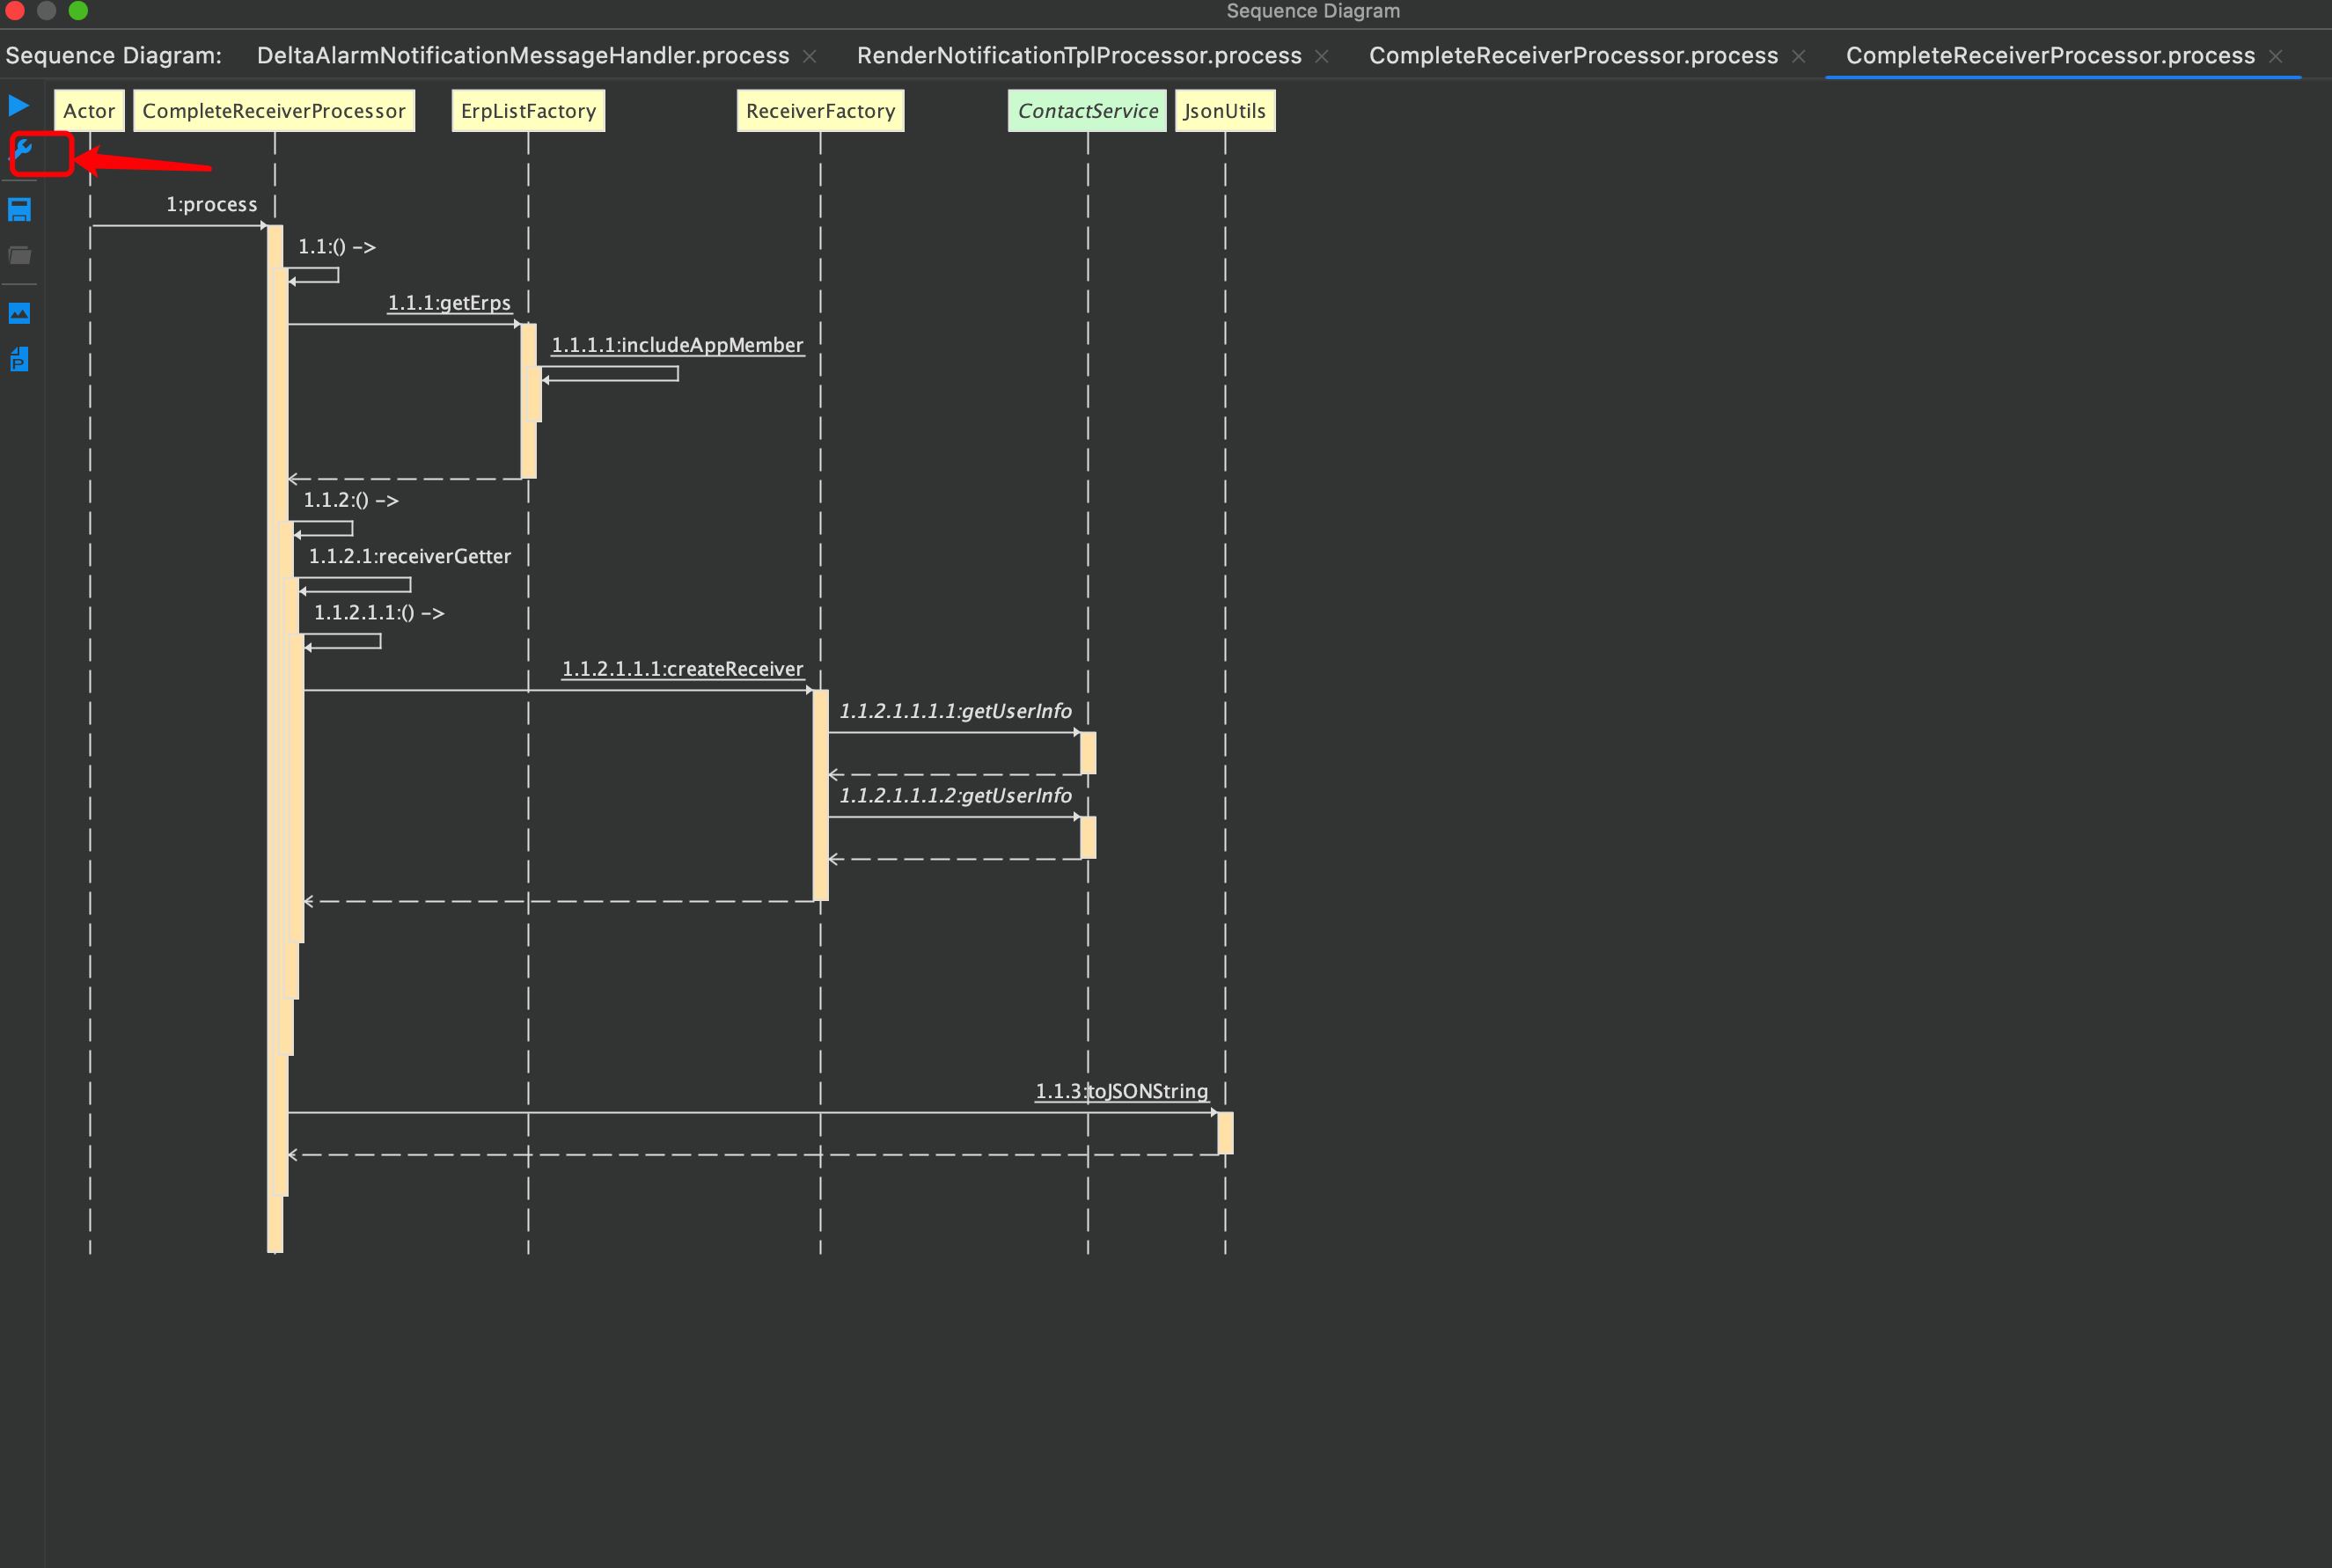Click the red close window button
The image size is (2332, 1568).
tap(15, 10)
